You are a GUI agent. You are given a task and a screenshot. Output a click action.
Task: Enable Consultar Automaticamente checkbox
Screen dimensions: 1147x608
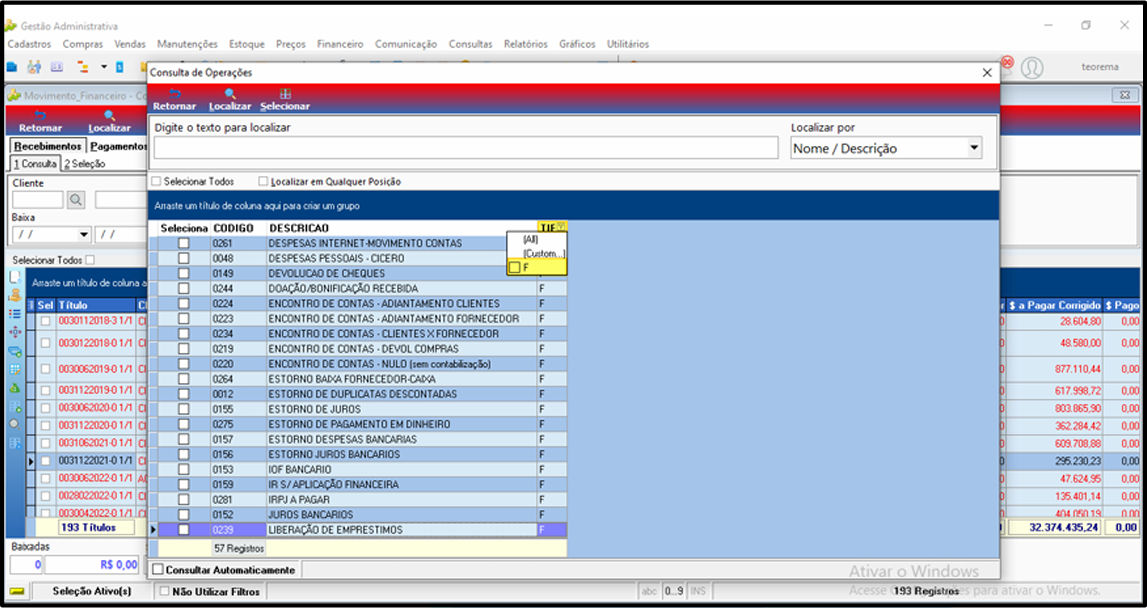(x=158, y=569)
